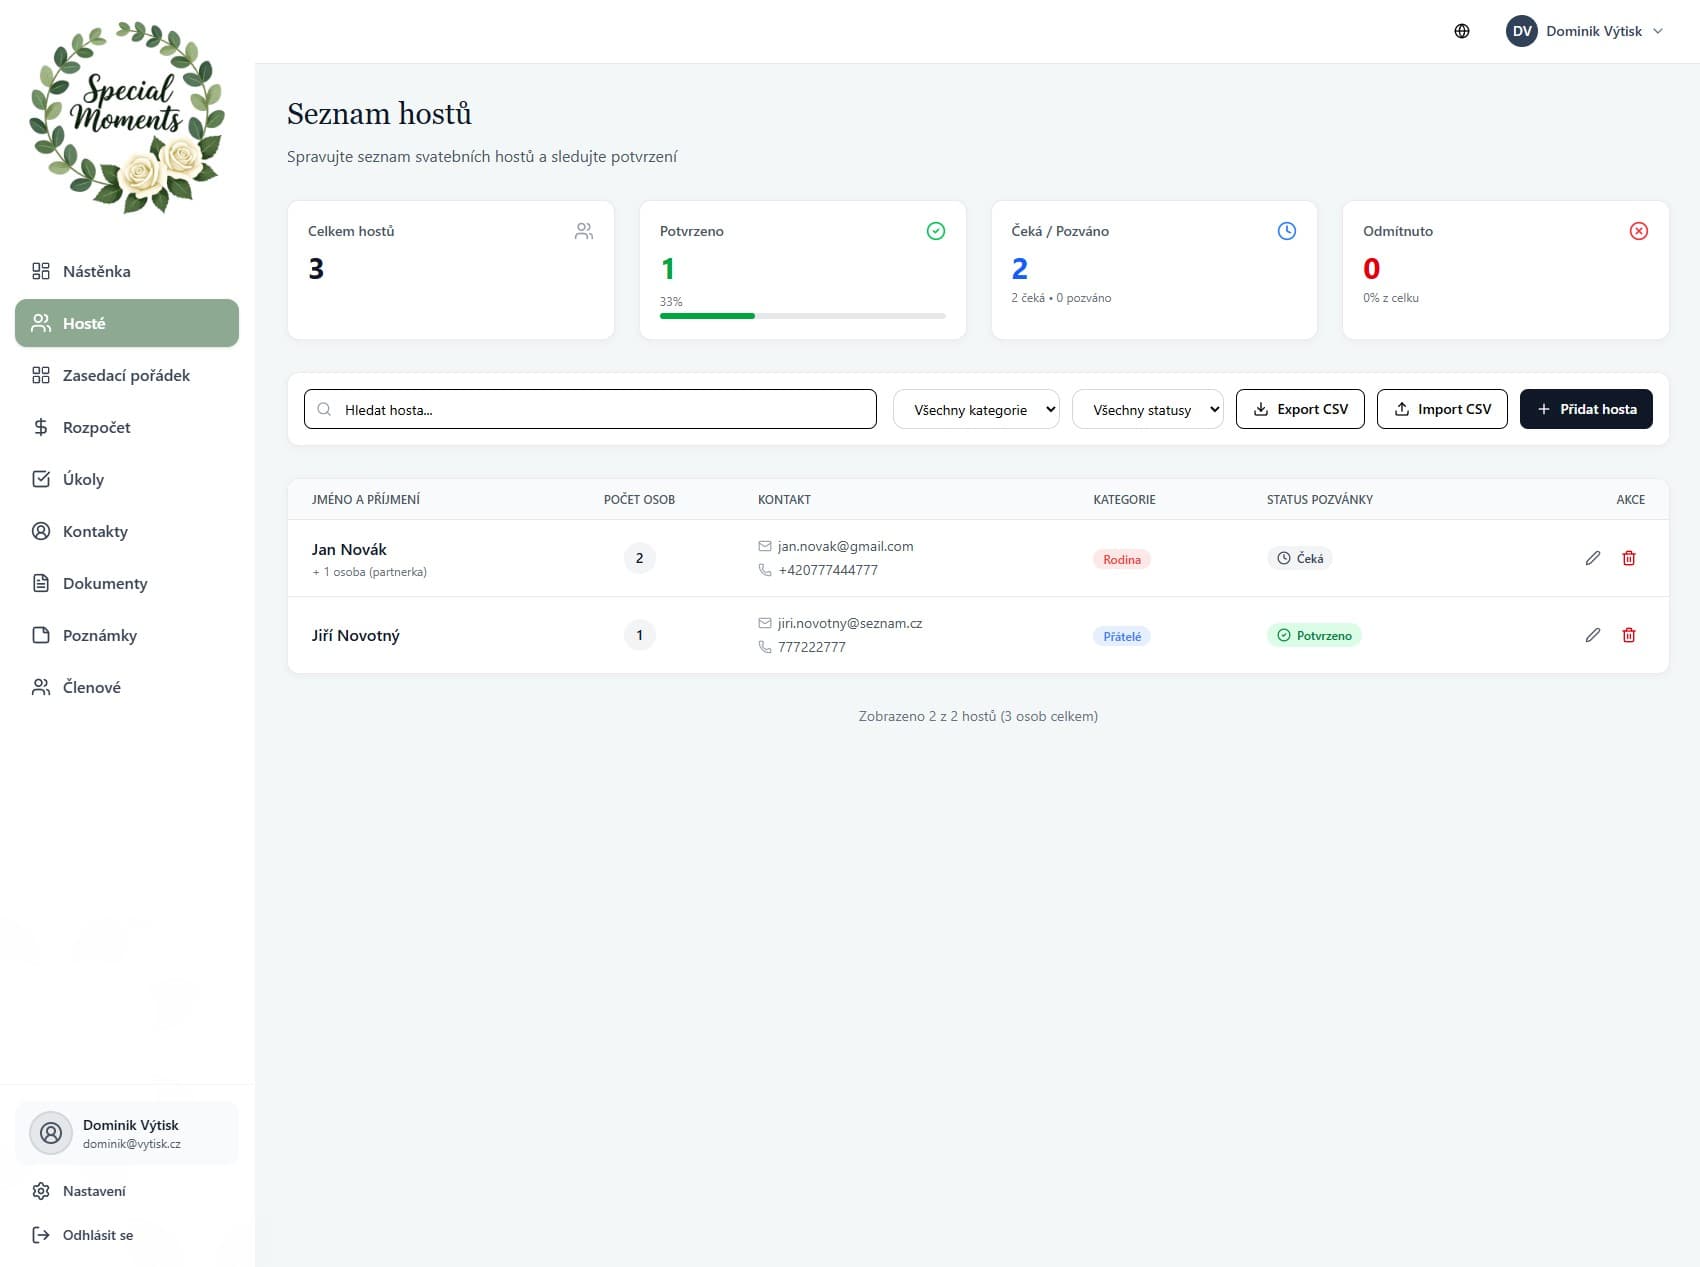Image resolution: width=1700 pixels, height=1267 pixels.
Task: Click the green Potvrzeno progress bar
Action: point(707,316)
